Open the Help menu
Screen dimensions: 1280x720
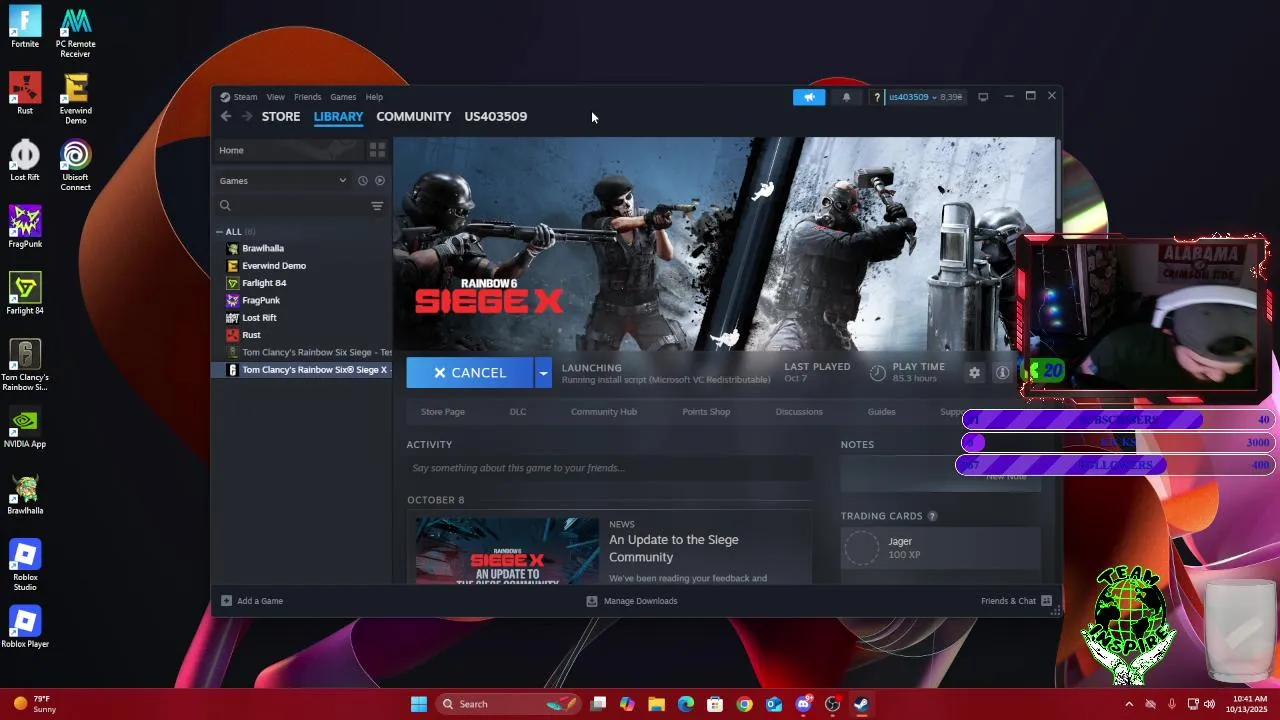click(x=374, y=97)
